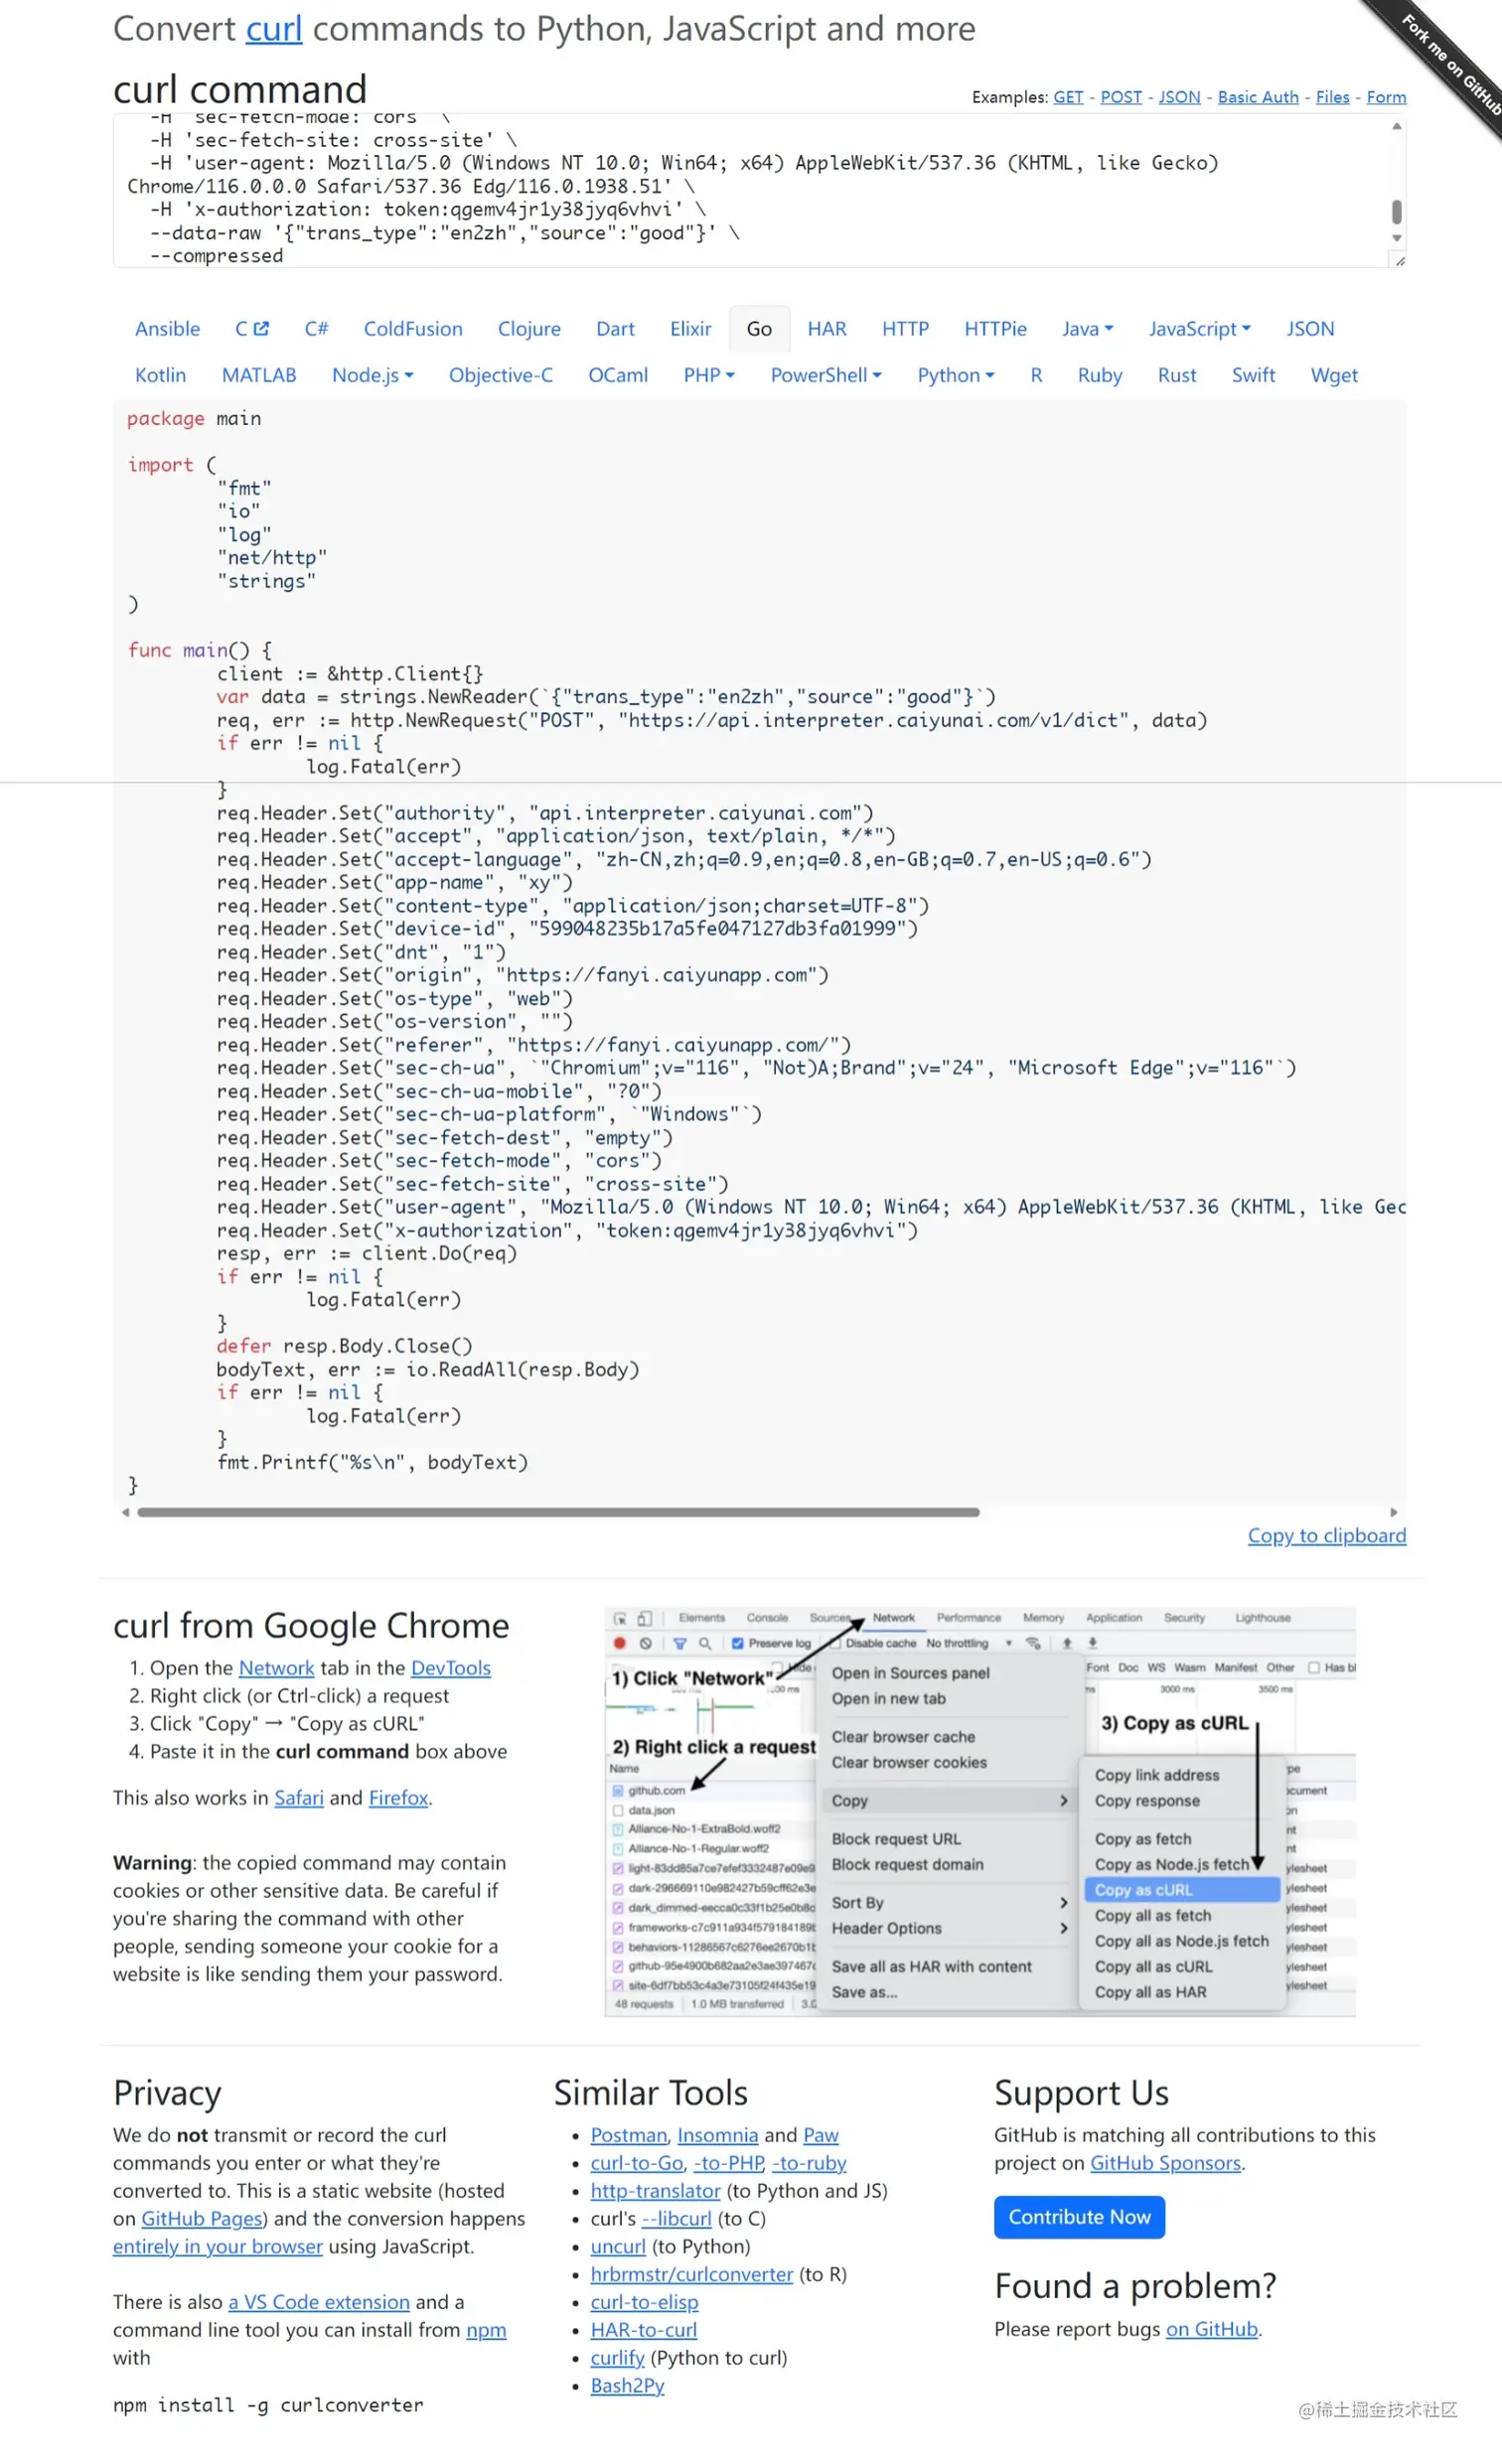Open the Postman link
Screen dimensions: 1502x2464
point(628,2134)
